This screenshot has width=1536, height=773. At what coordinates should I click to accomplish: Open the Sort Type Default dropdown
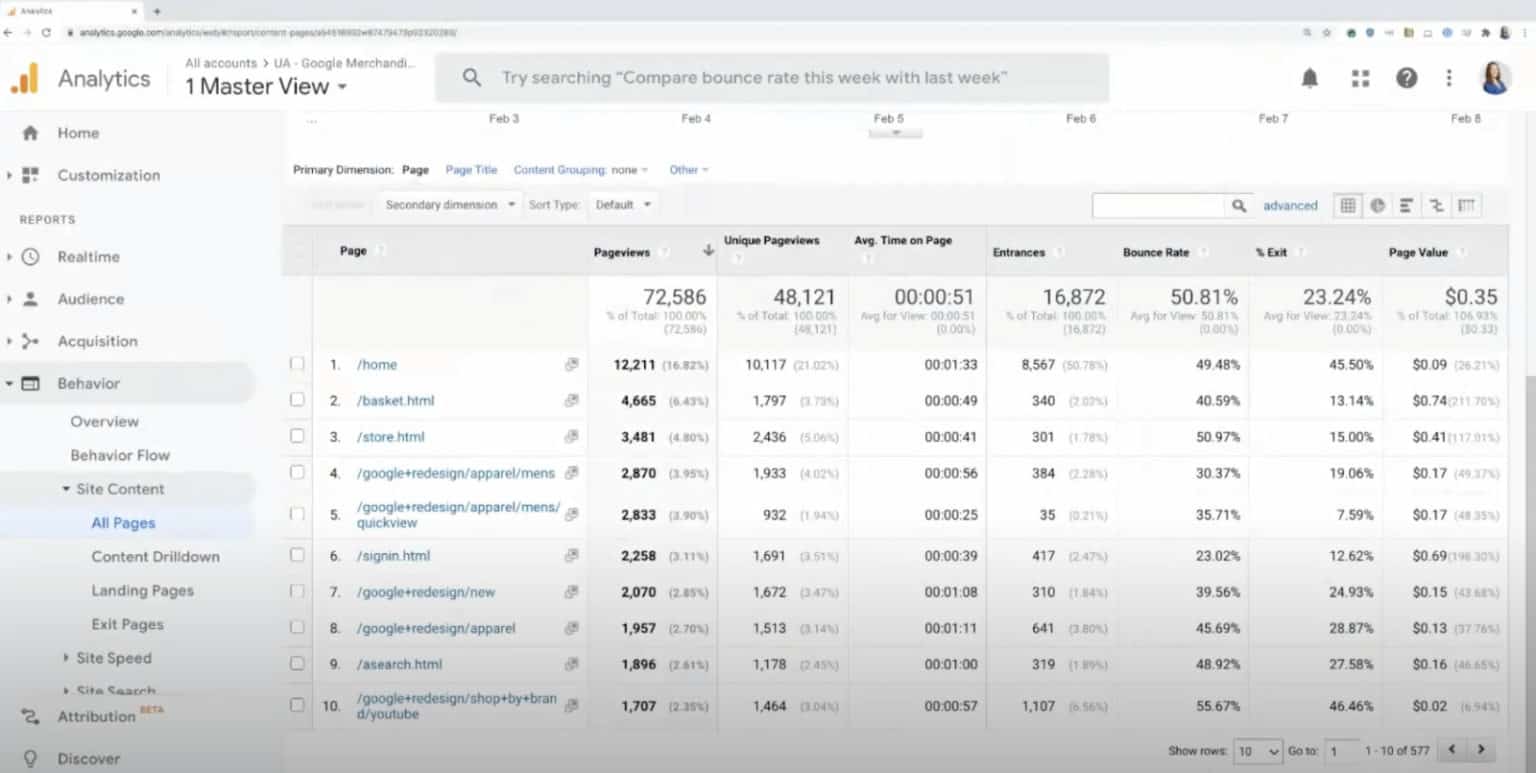click(x=622, y=204)
